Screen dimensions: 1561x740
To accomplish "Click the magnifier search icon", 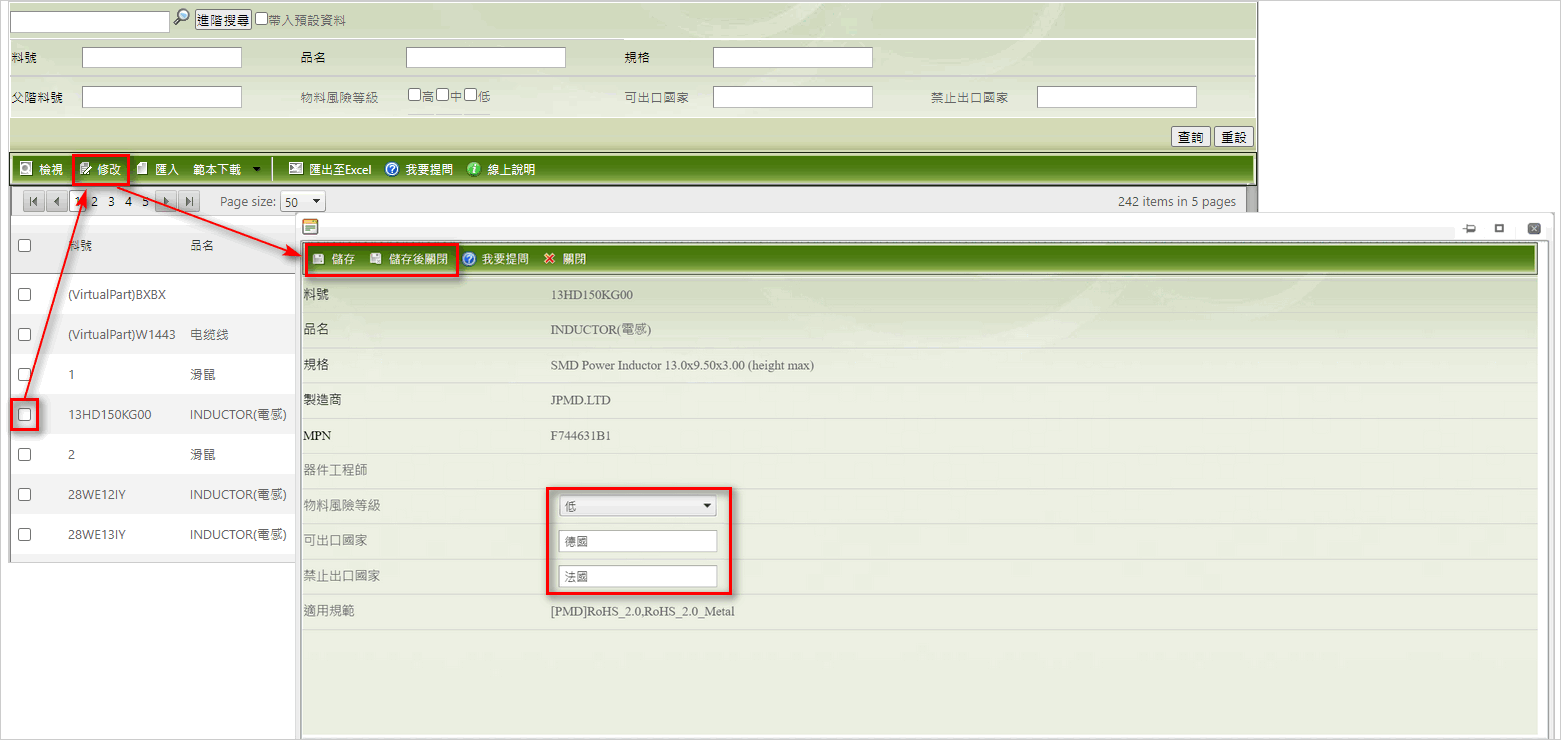I will (x=181, y=17).
